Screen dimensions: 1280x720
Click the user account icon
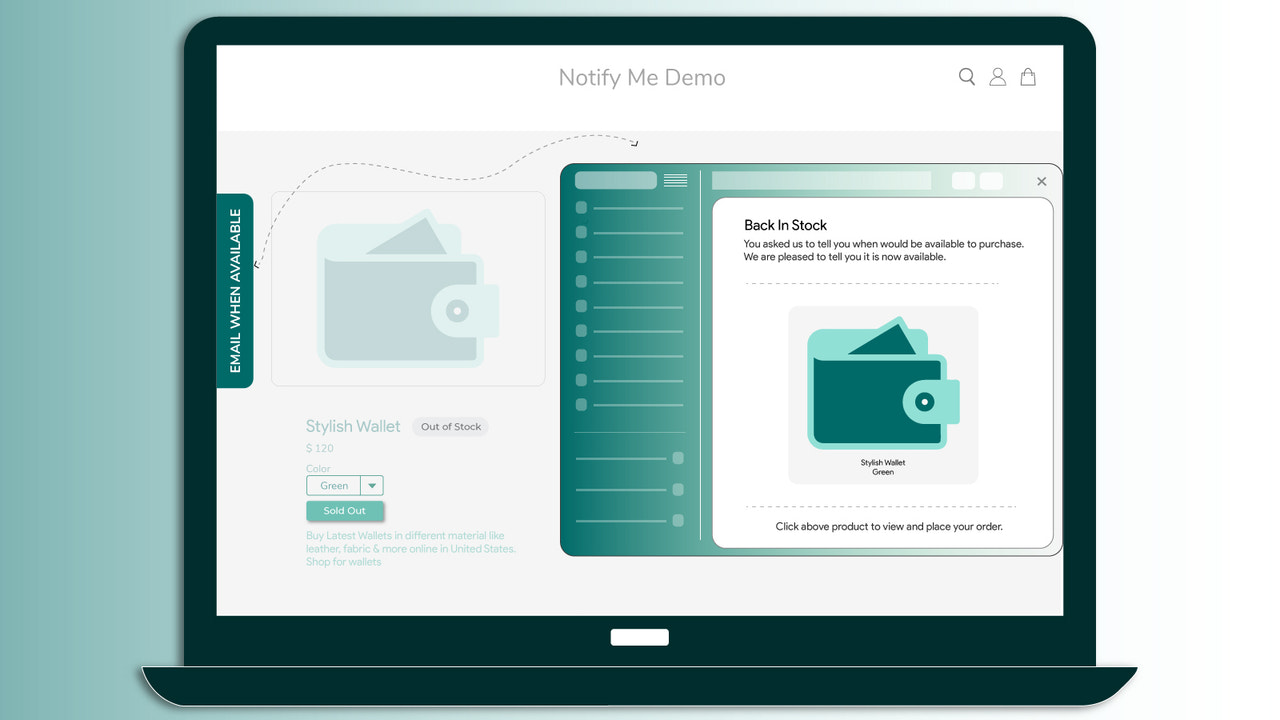pos(997,76)
